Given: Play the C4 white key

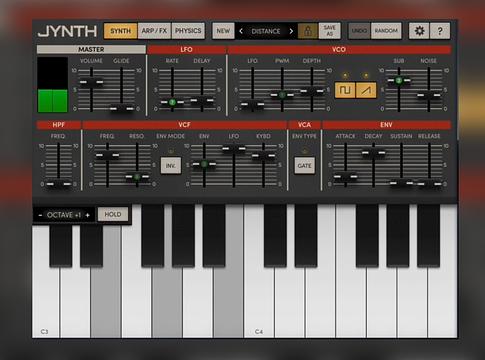Looking at the screenshot, I should click(259, 271).
